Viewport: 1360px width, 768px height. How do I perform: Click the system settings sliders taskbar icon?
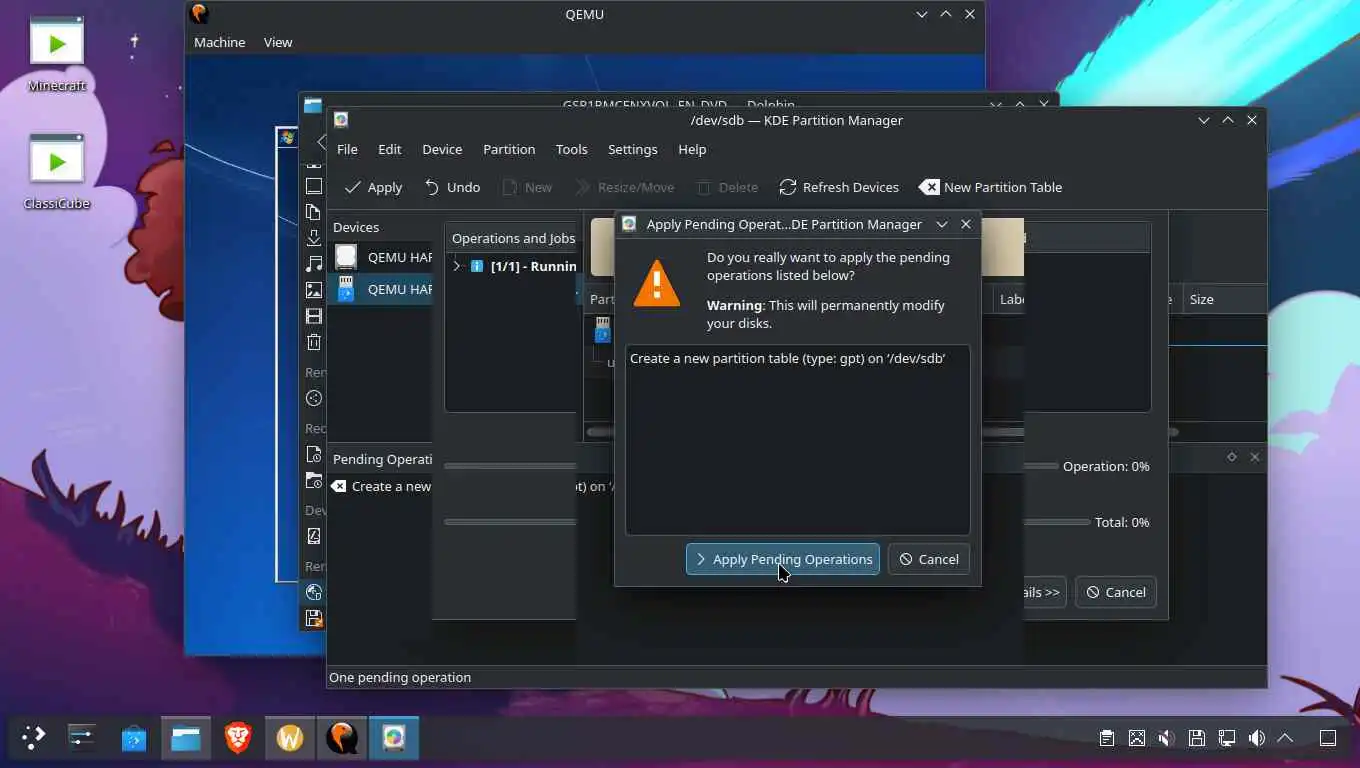pyautogui.click(x=82, y=738)
